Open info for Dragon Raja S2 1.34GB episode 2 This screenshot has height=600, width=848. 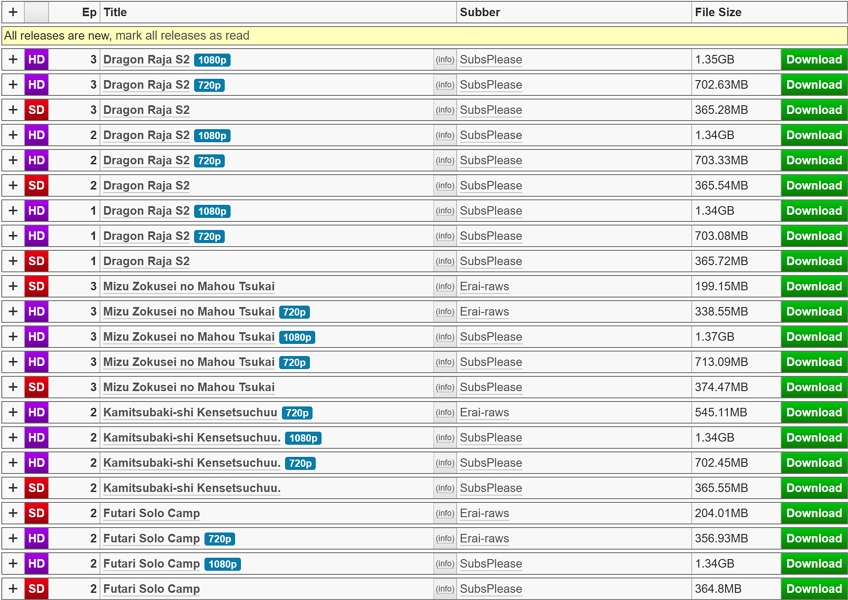coord(445,135)
